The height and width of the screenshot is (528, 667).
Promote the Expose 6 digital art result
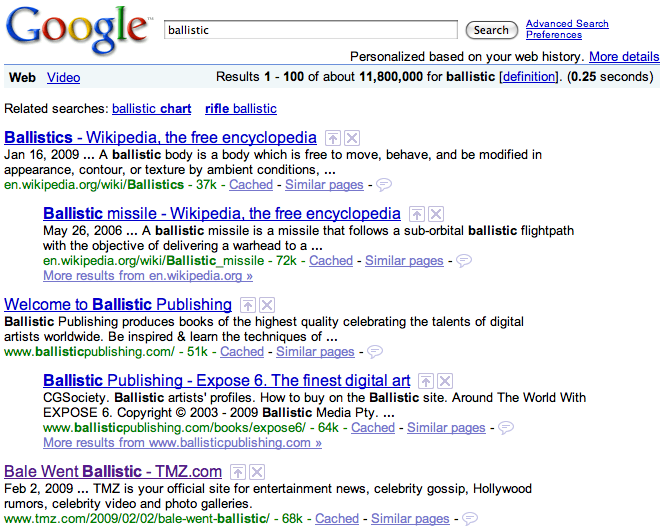click(426, 381)
